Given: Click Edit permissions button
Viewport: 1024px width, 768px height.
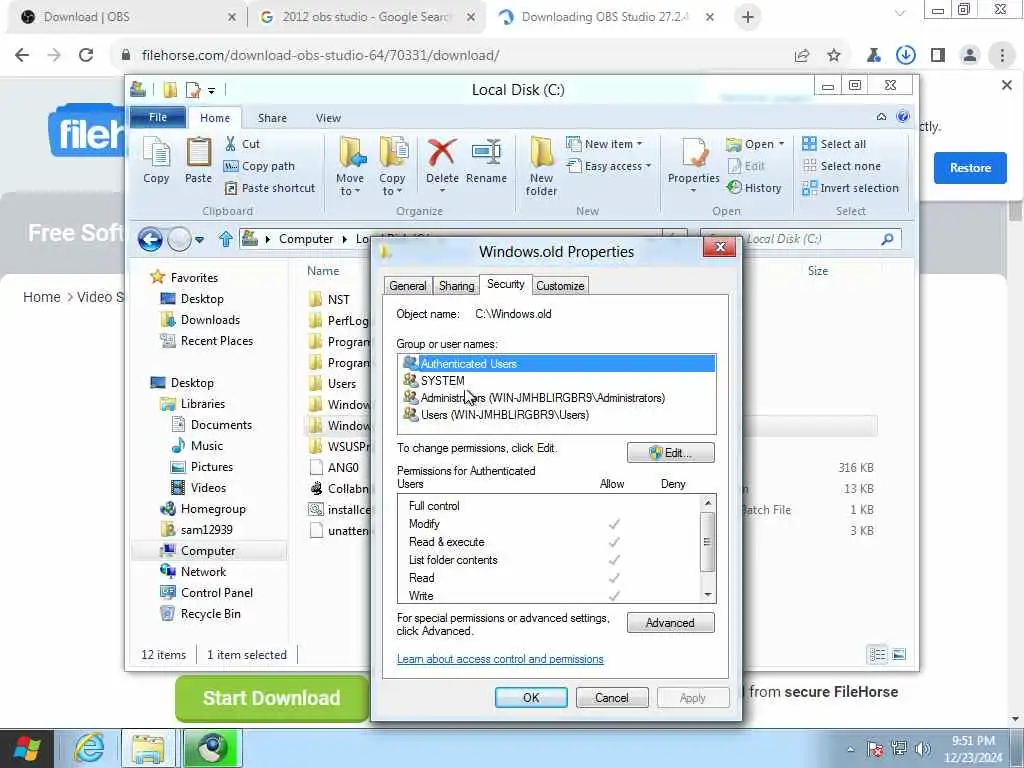Looking at the screenshot, I should [x=671, y=453].
